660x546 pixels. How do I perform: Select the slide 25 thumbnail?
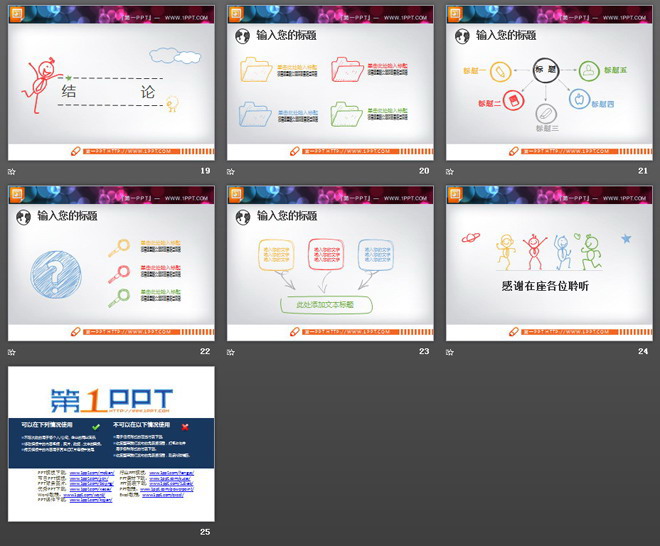111,444
